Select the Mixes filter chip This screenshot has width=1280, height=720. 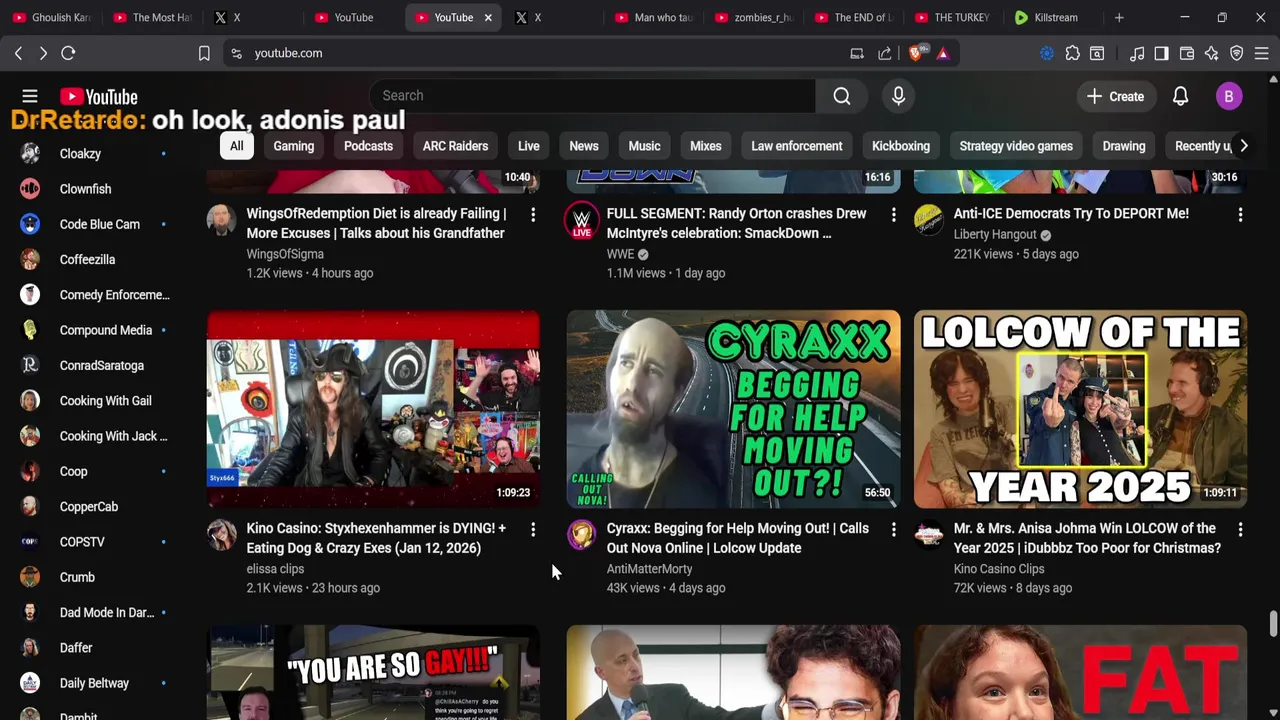click(x=705, y=146)
